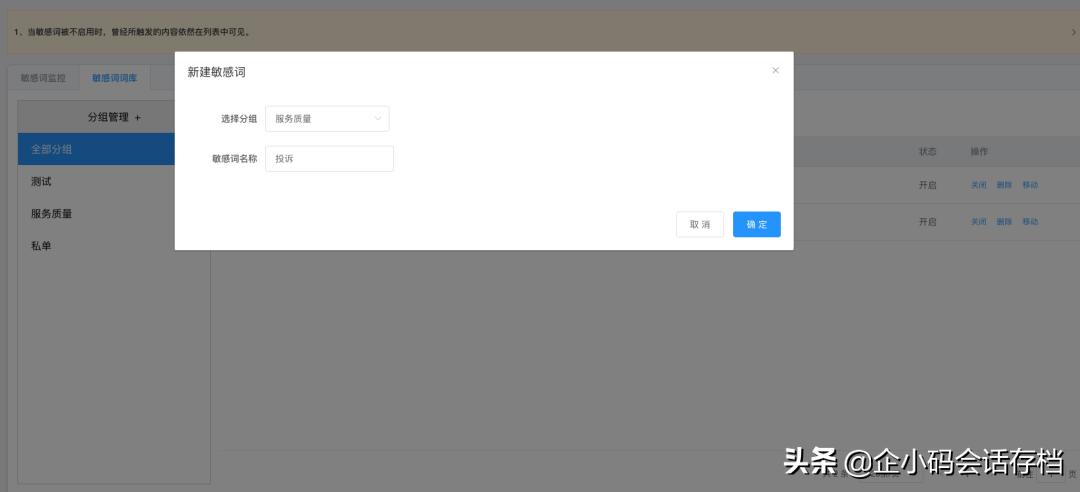Click 关闭 link in the second row
This screenshot has width=1080, height=492.
tap(979, 222)
